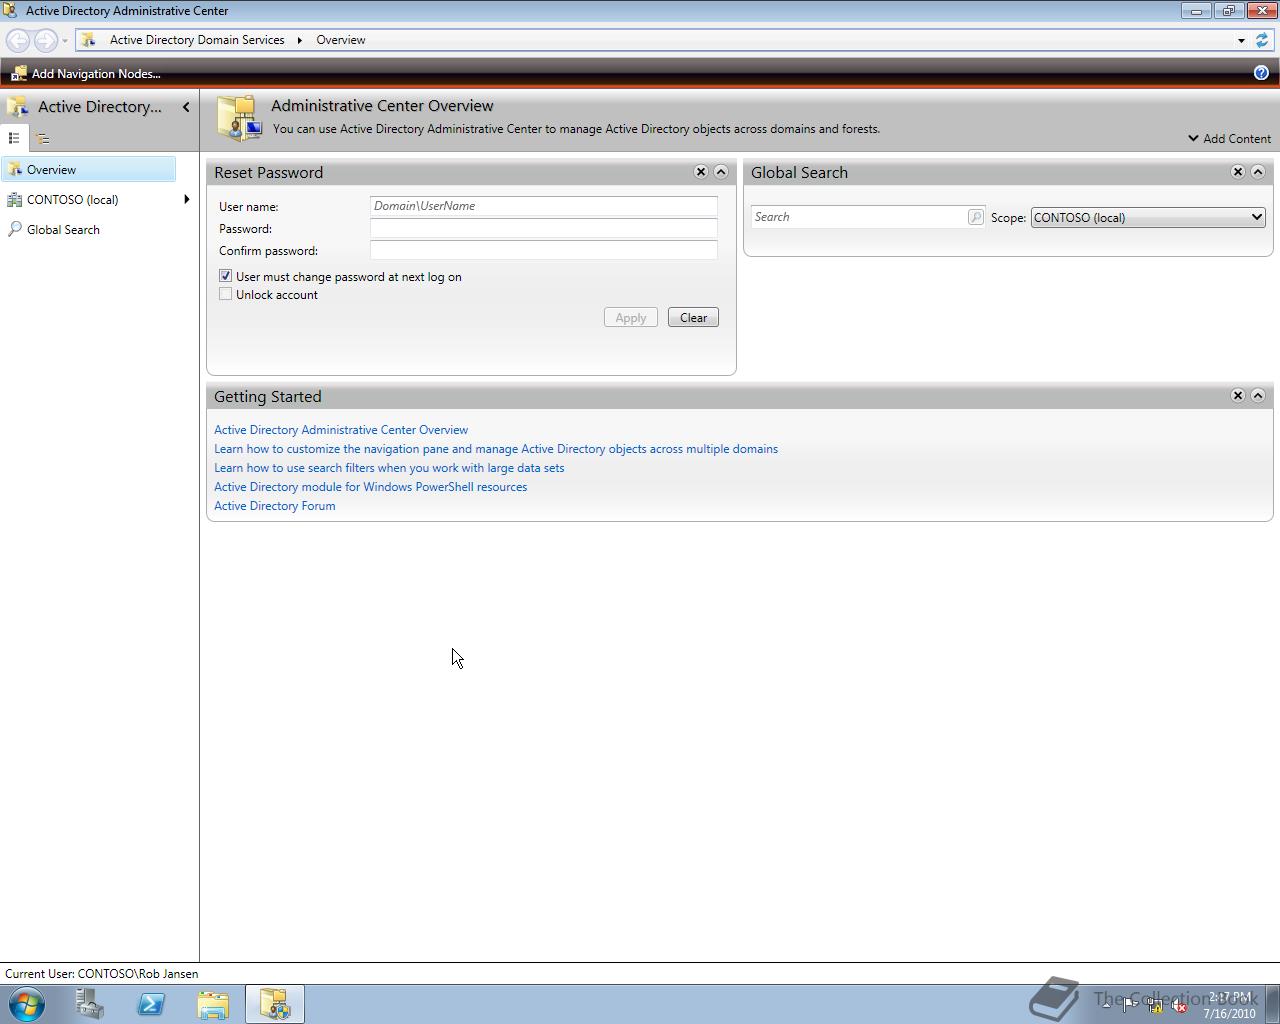Open Windows Explorer folder taskbar icon

213,1004
